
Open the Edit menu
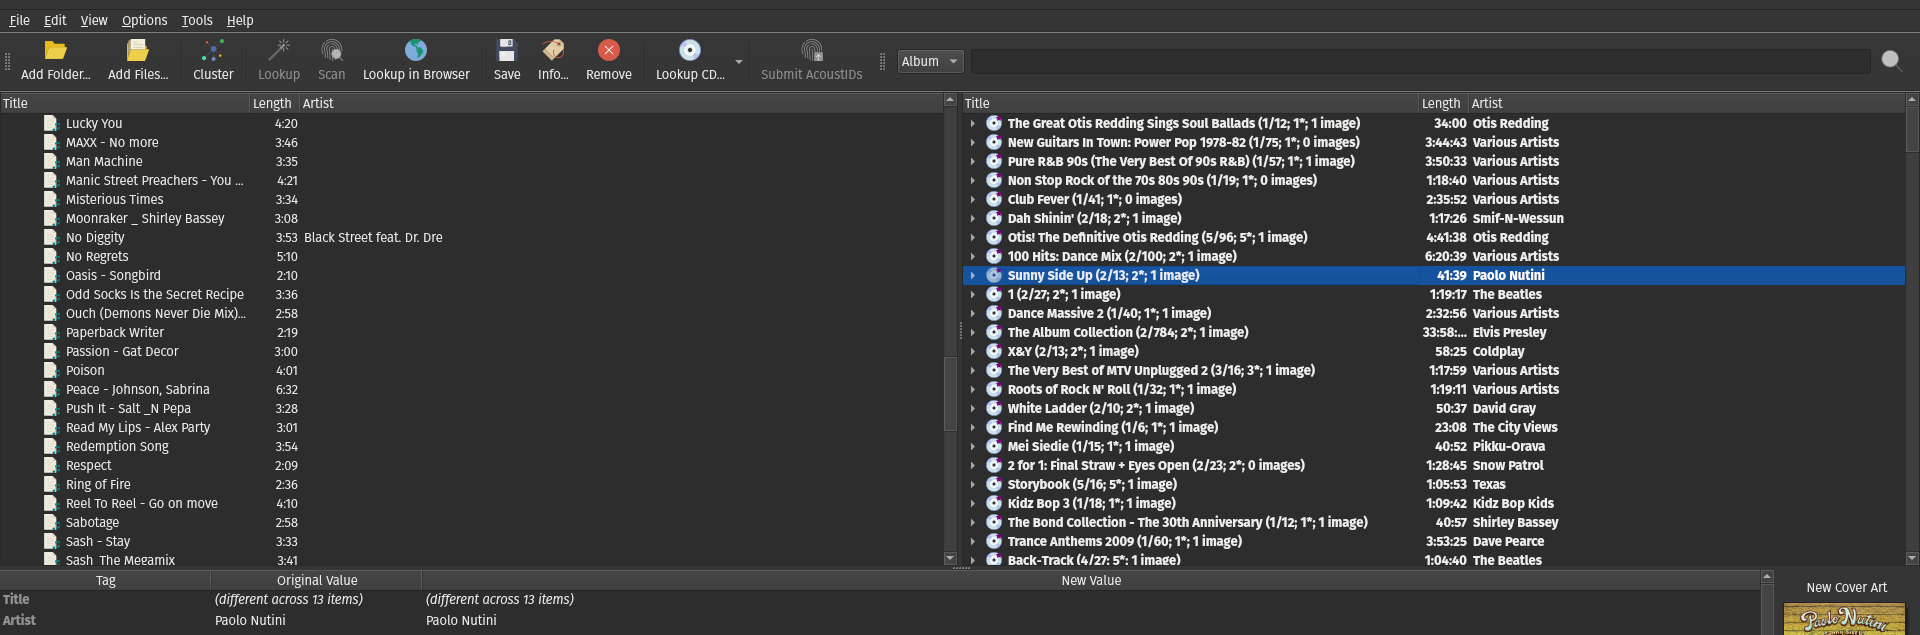click(x=55, y=20)
